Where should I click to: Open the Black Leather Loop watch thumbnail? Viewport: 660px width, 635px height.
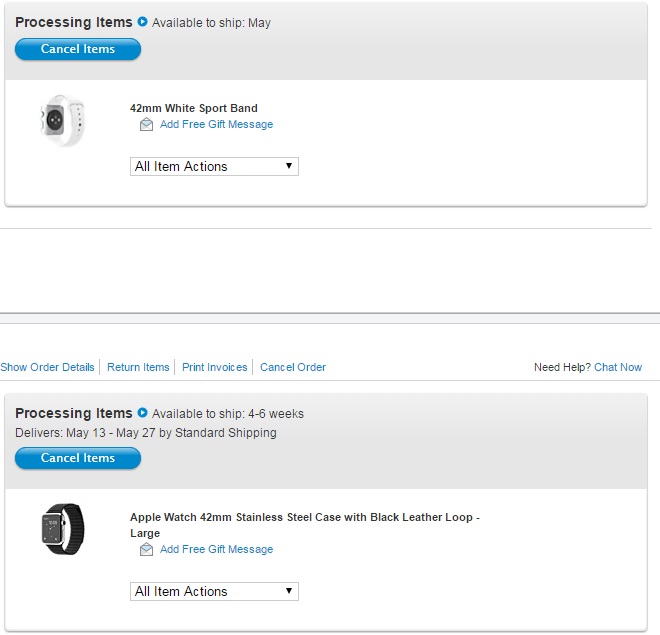(x=63, y=529)
